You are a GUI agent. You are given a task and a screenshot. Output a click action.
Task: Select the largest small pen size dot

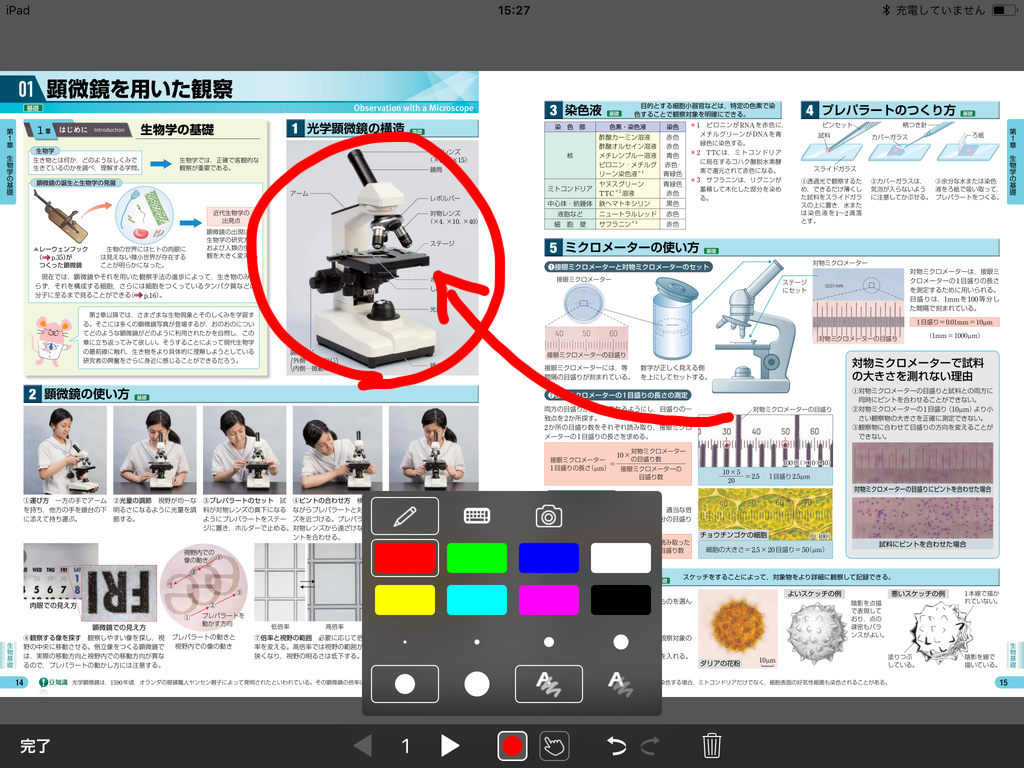tap(620, 642)
